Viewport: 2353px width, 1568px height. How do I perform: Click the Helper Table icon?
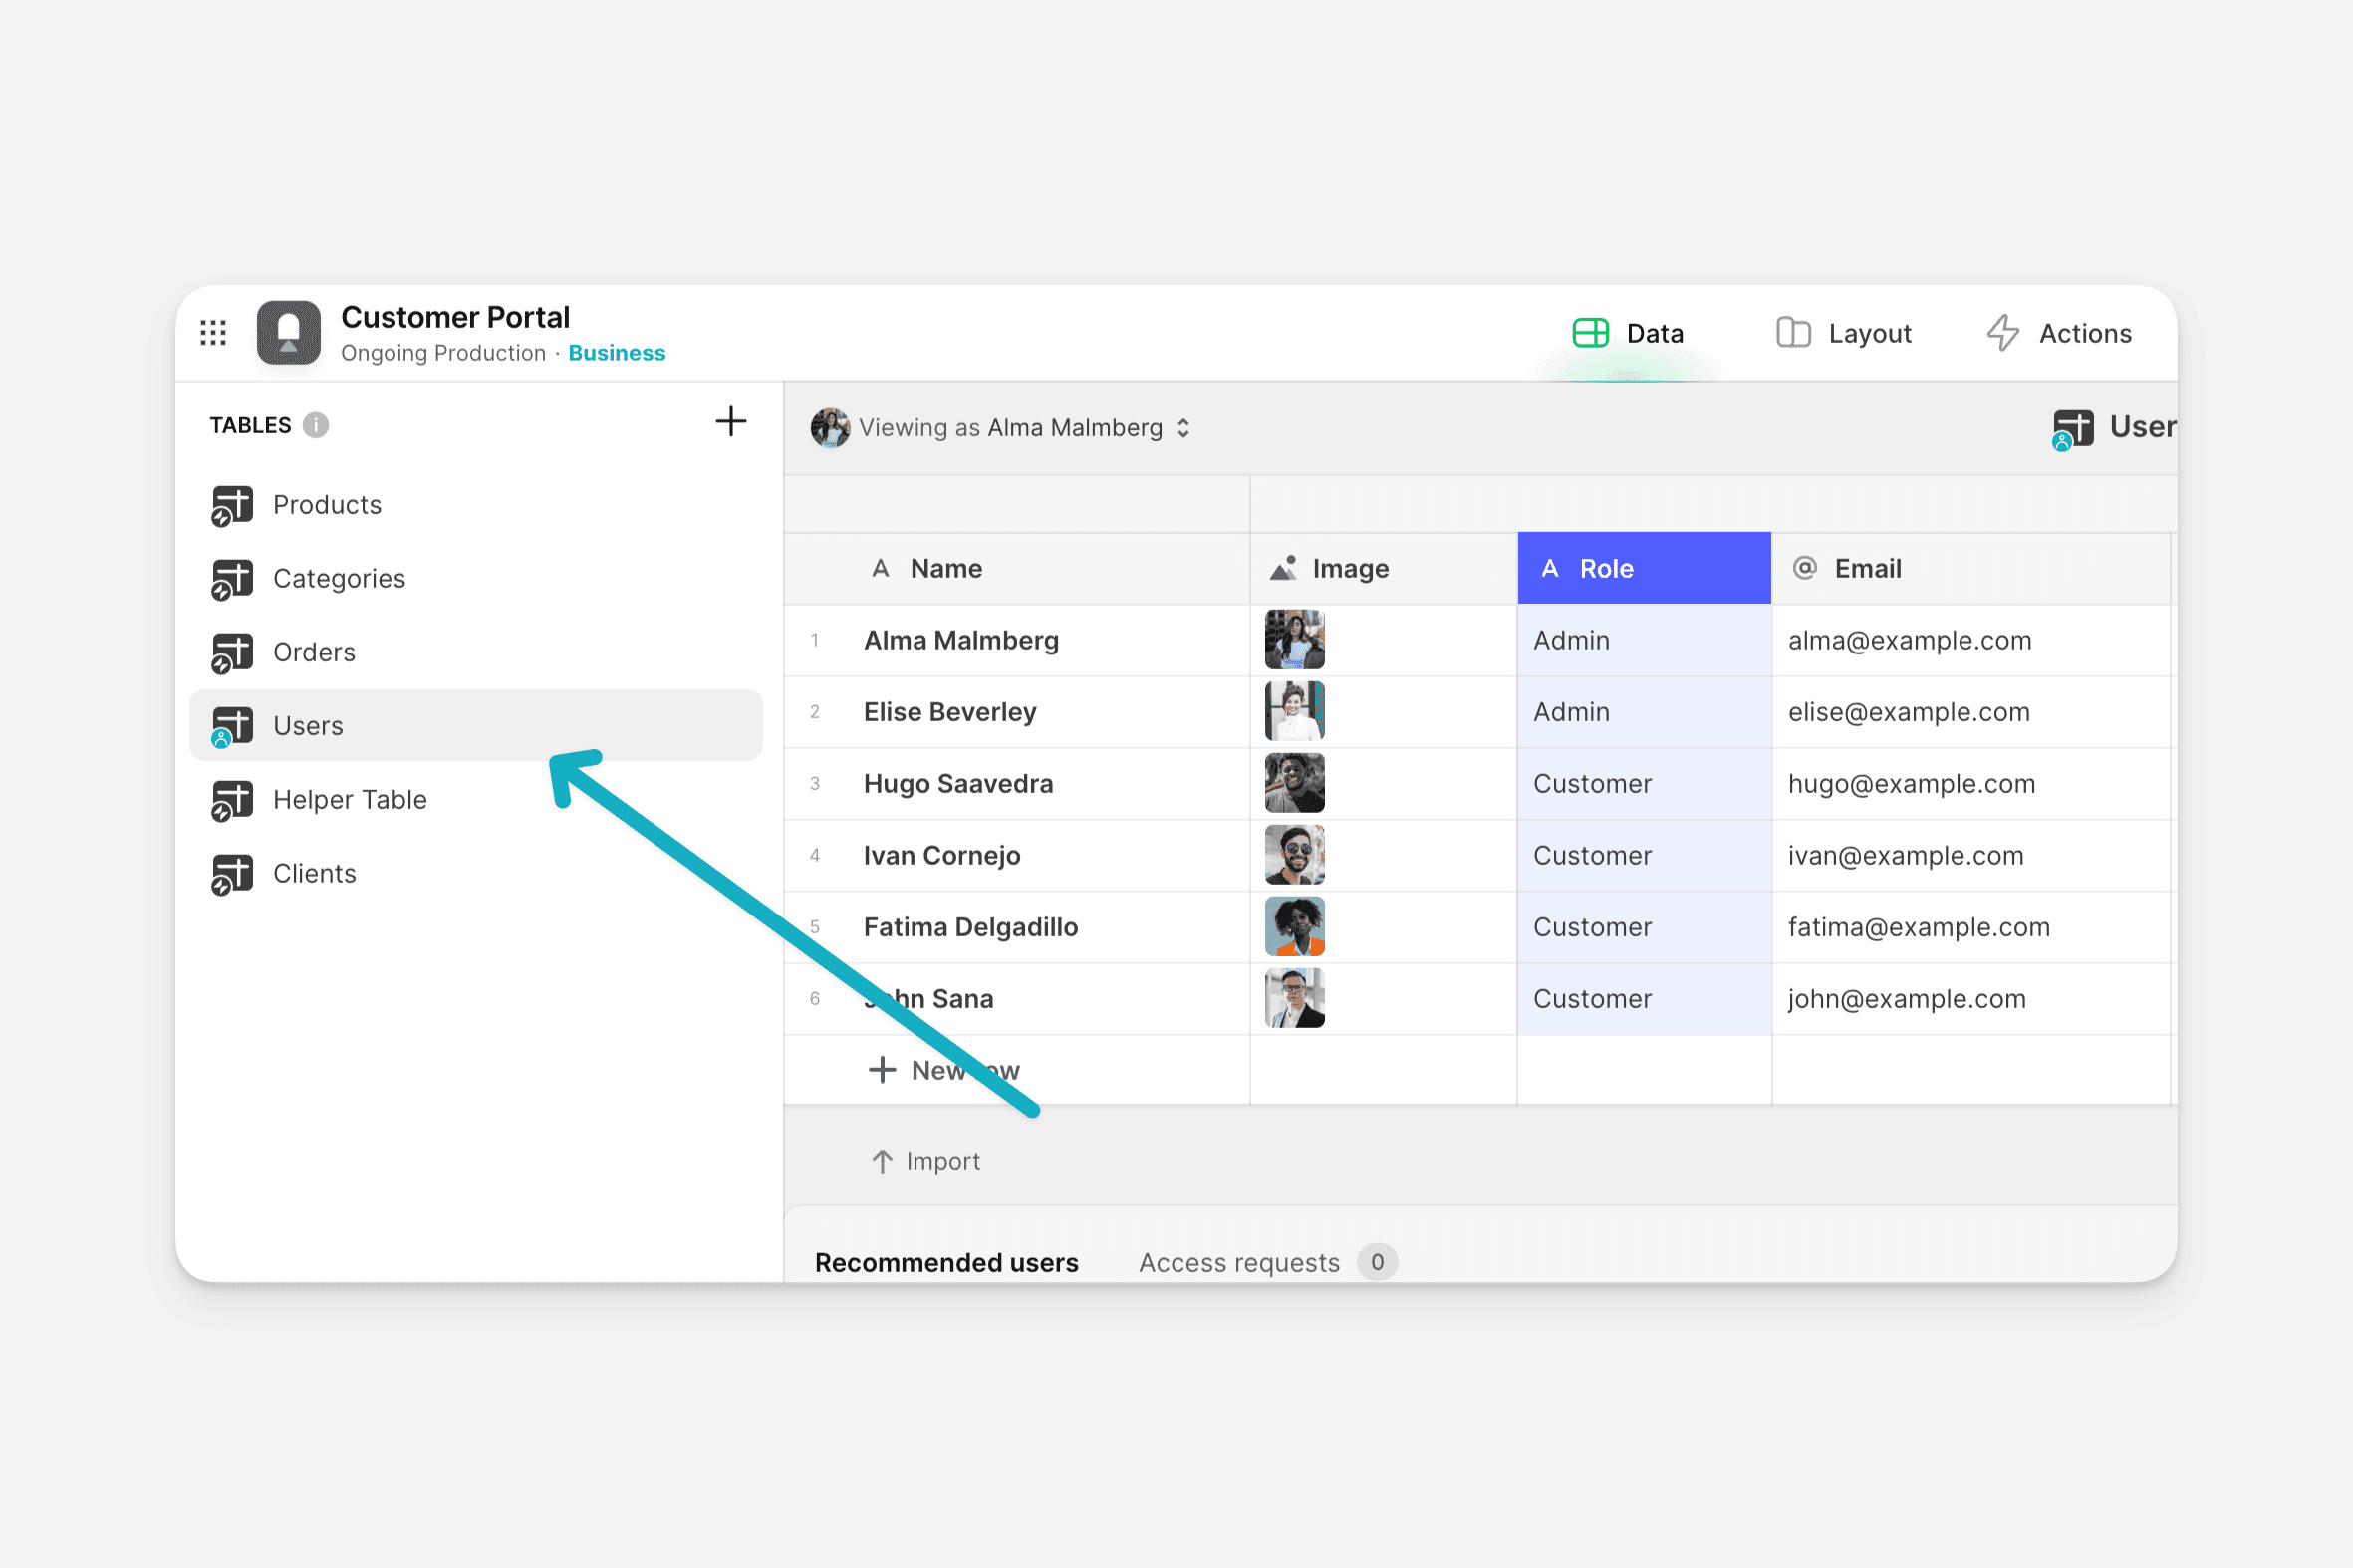coord(232,800)
